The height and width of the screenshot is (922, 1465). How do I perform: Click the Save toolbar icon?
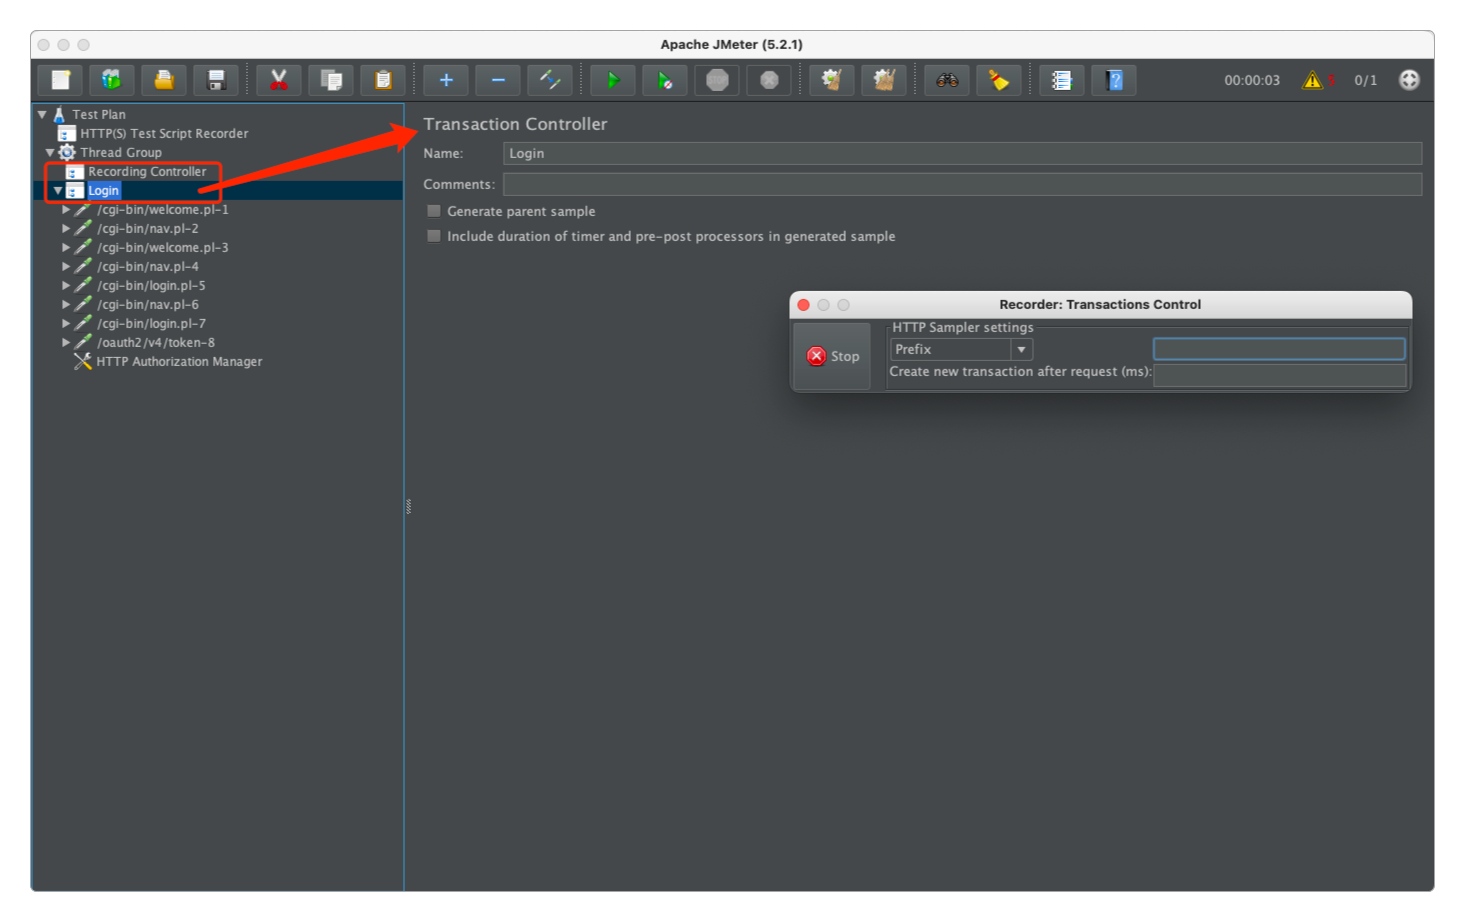tap(216, 80)
